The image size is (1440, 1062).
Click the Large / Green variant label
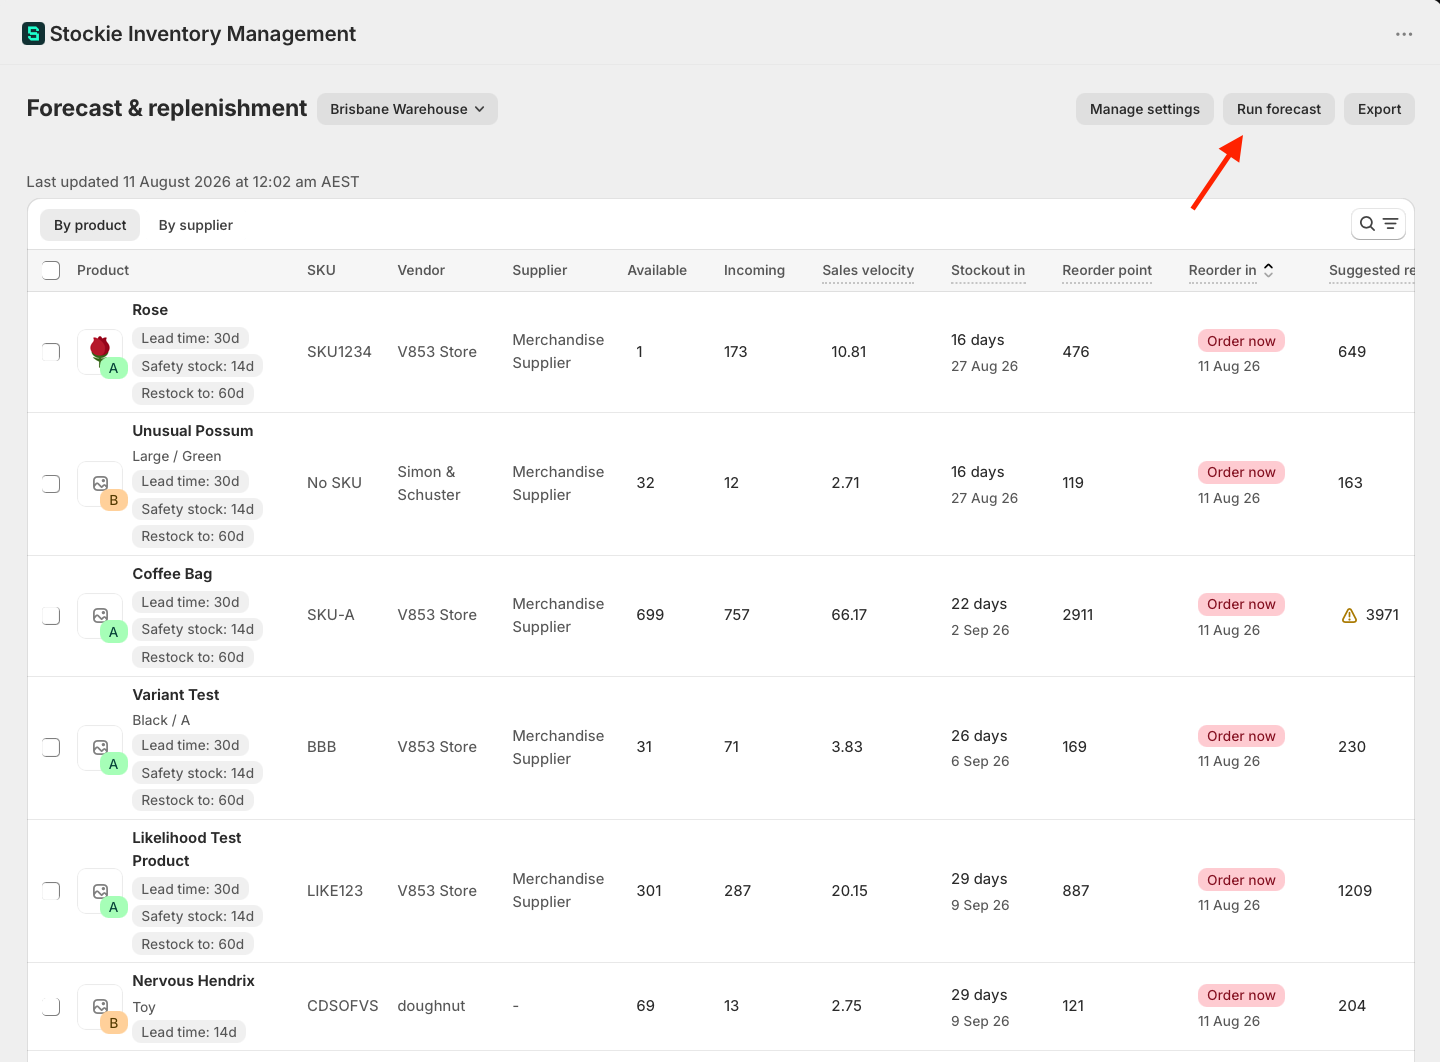click(177, 456)
